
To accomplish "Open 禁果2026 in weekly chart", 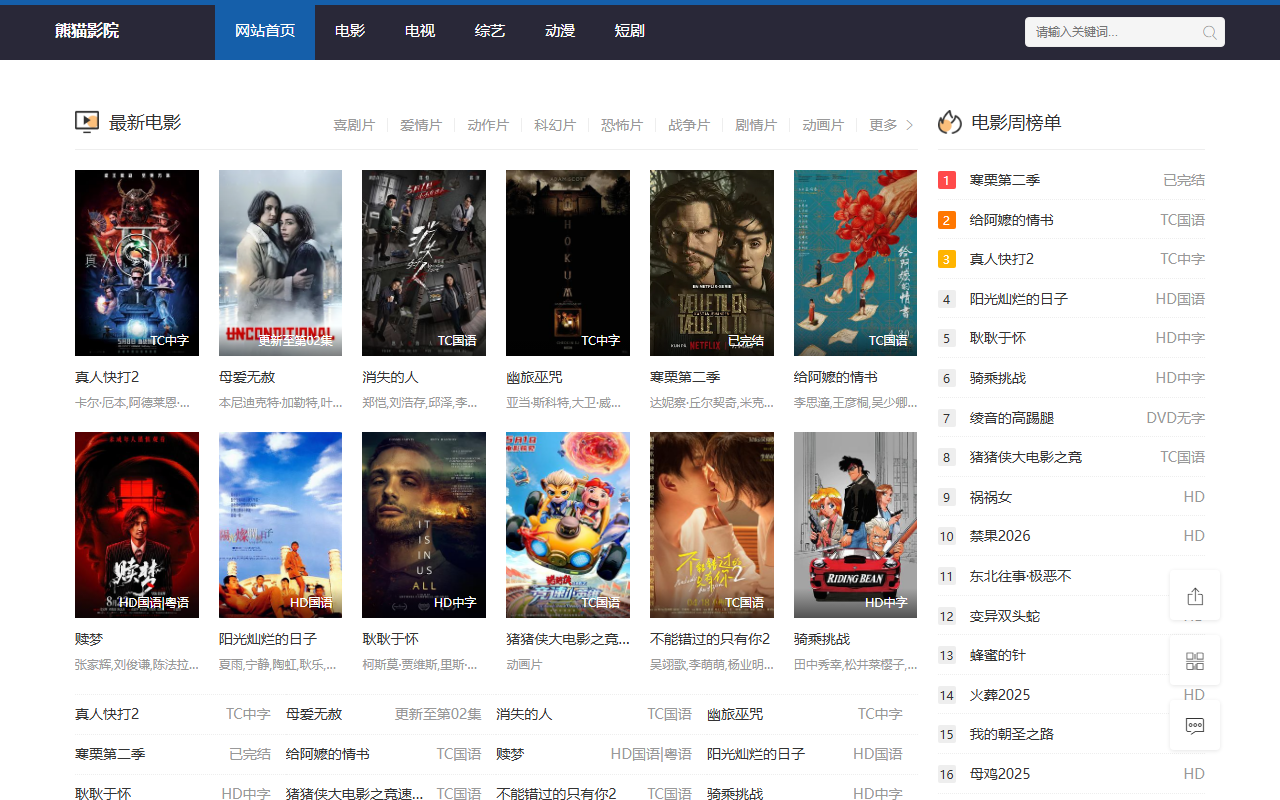I will pyautogui.click(x=1000, y=536).
